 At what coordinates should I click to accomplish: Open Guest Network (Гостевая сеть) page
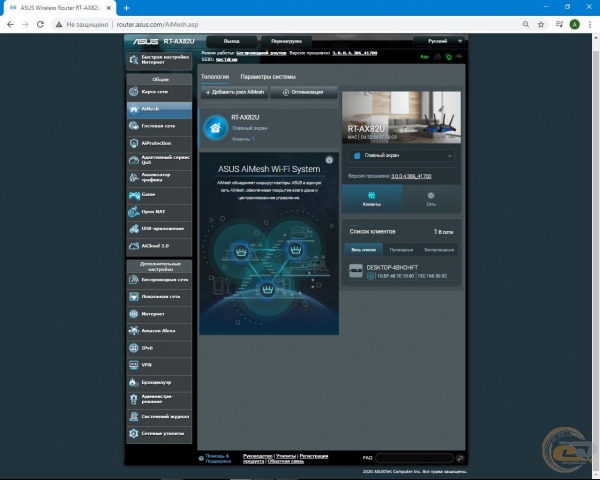(x=159, y=126)
